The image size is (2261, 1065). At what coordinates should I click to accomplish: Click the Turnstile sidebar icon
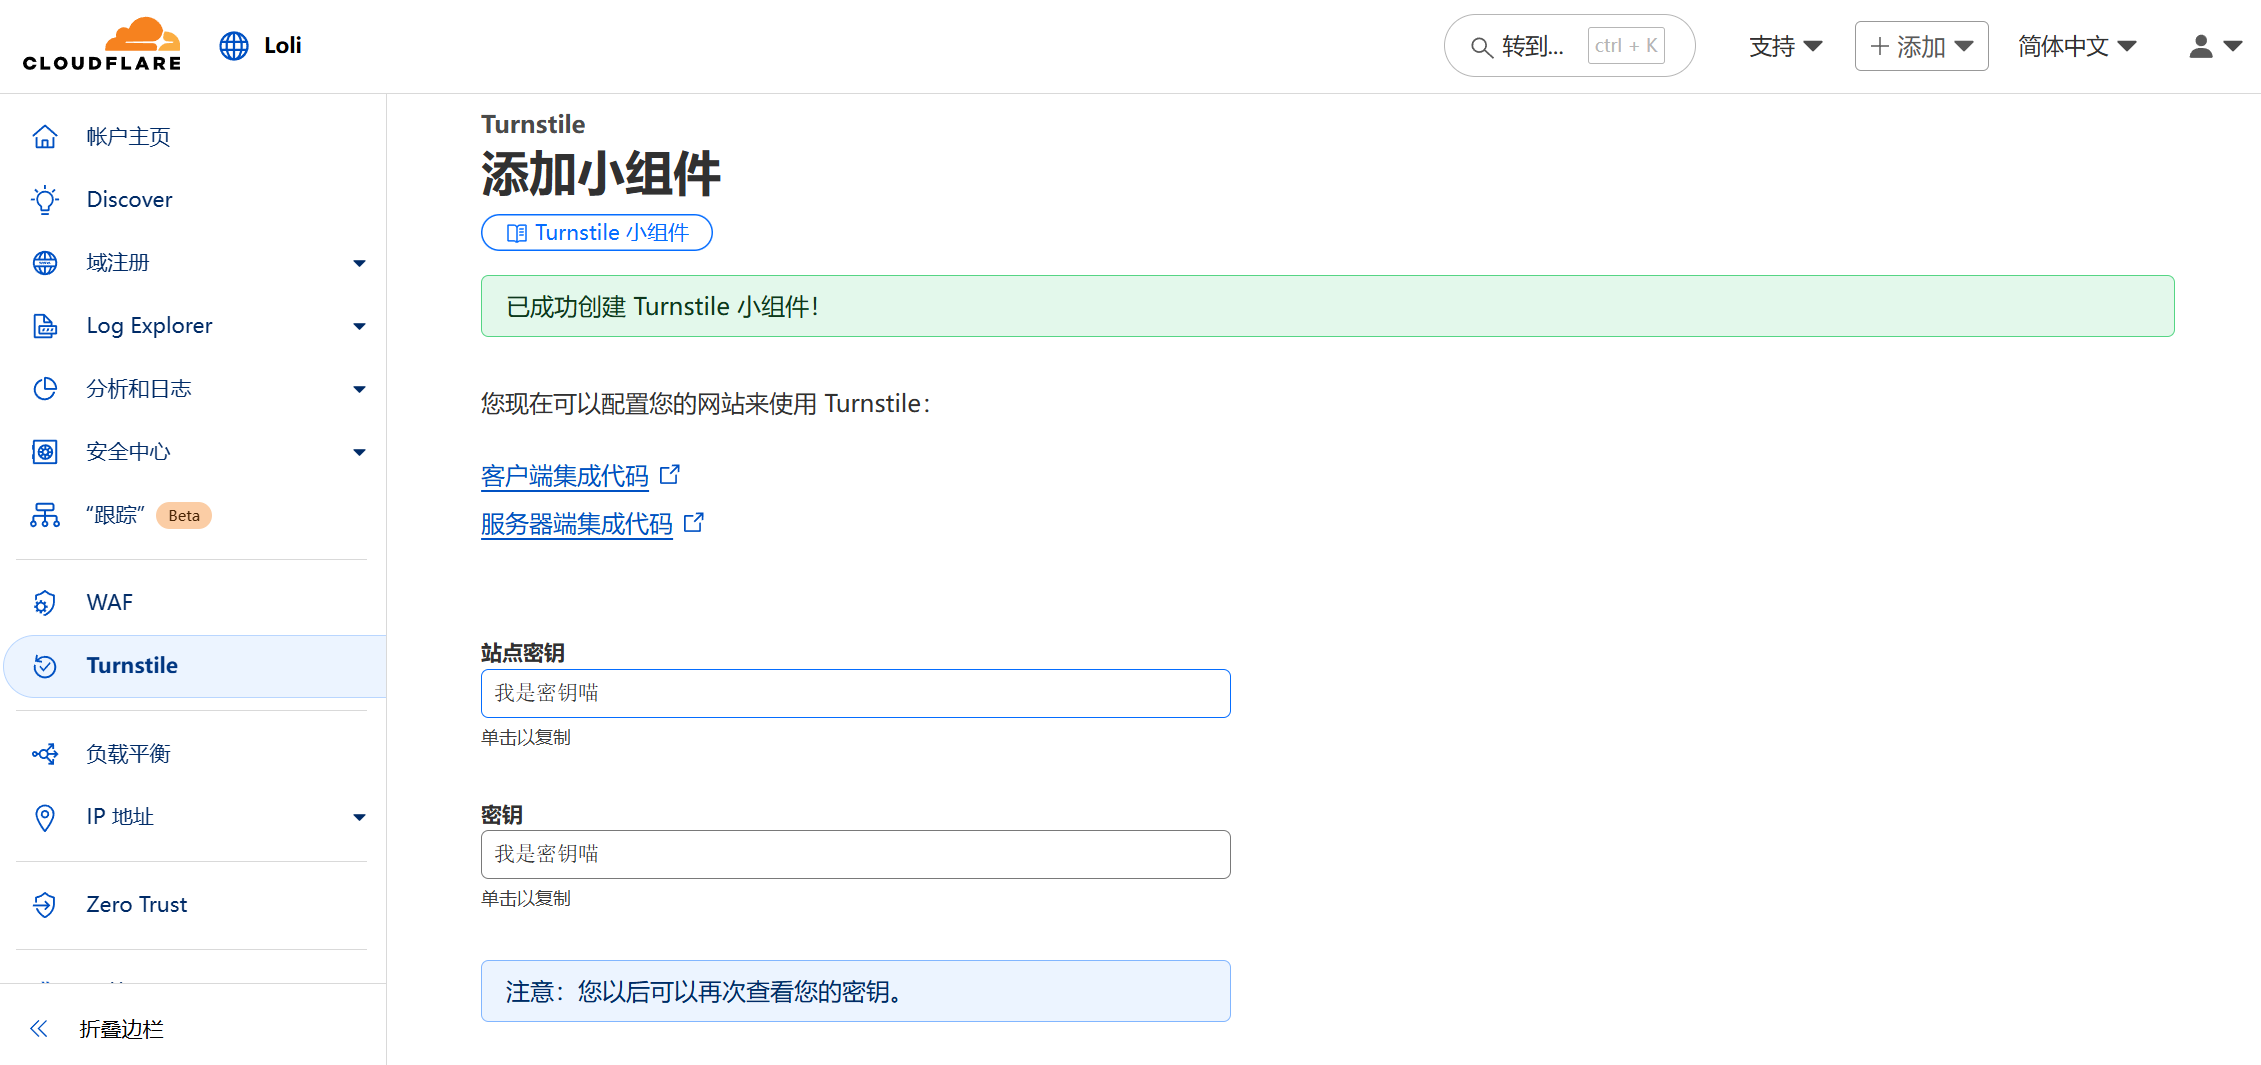coord(45,666)
